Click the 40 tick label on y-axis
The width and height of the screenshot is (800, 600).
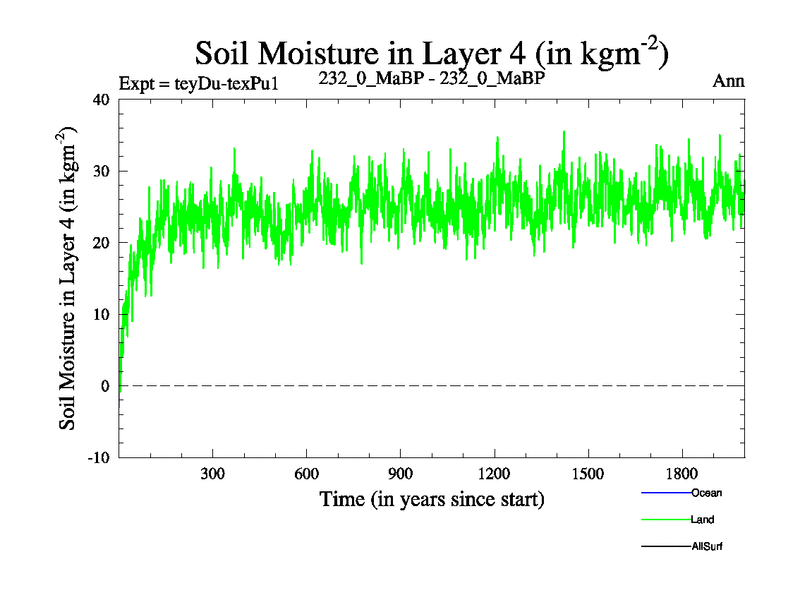(x=100, y=99)
